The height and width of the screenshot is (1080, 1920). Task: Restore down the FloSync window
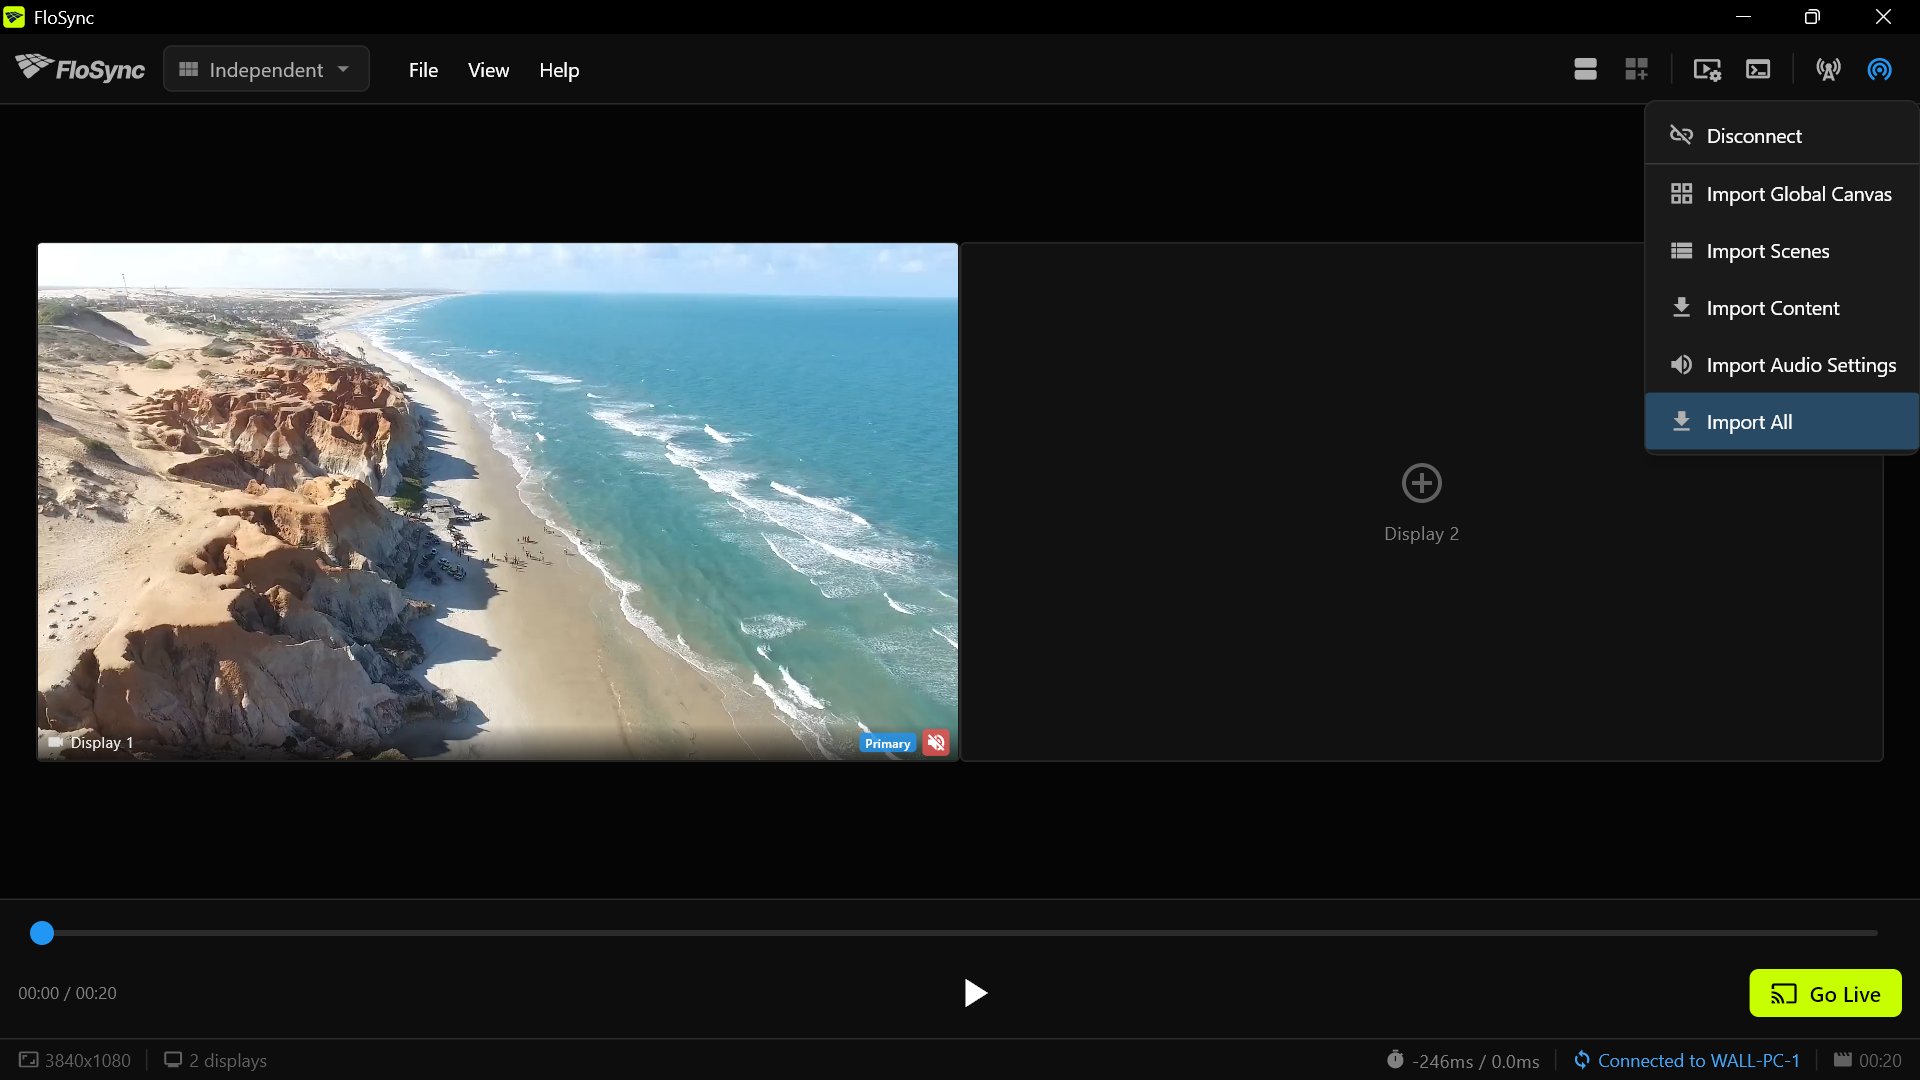click(1812, 17)
